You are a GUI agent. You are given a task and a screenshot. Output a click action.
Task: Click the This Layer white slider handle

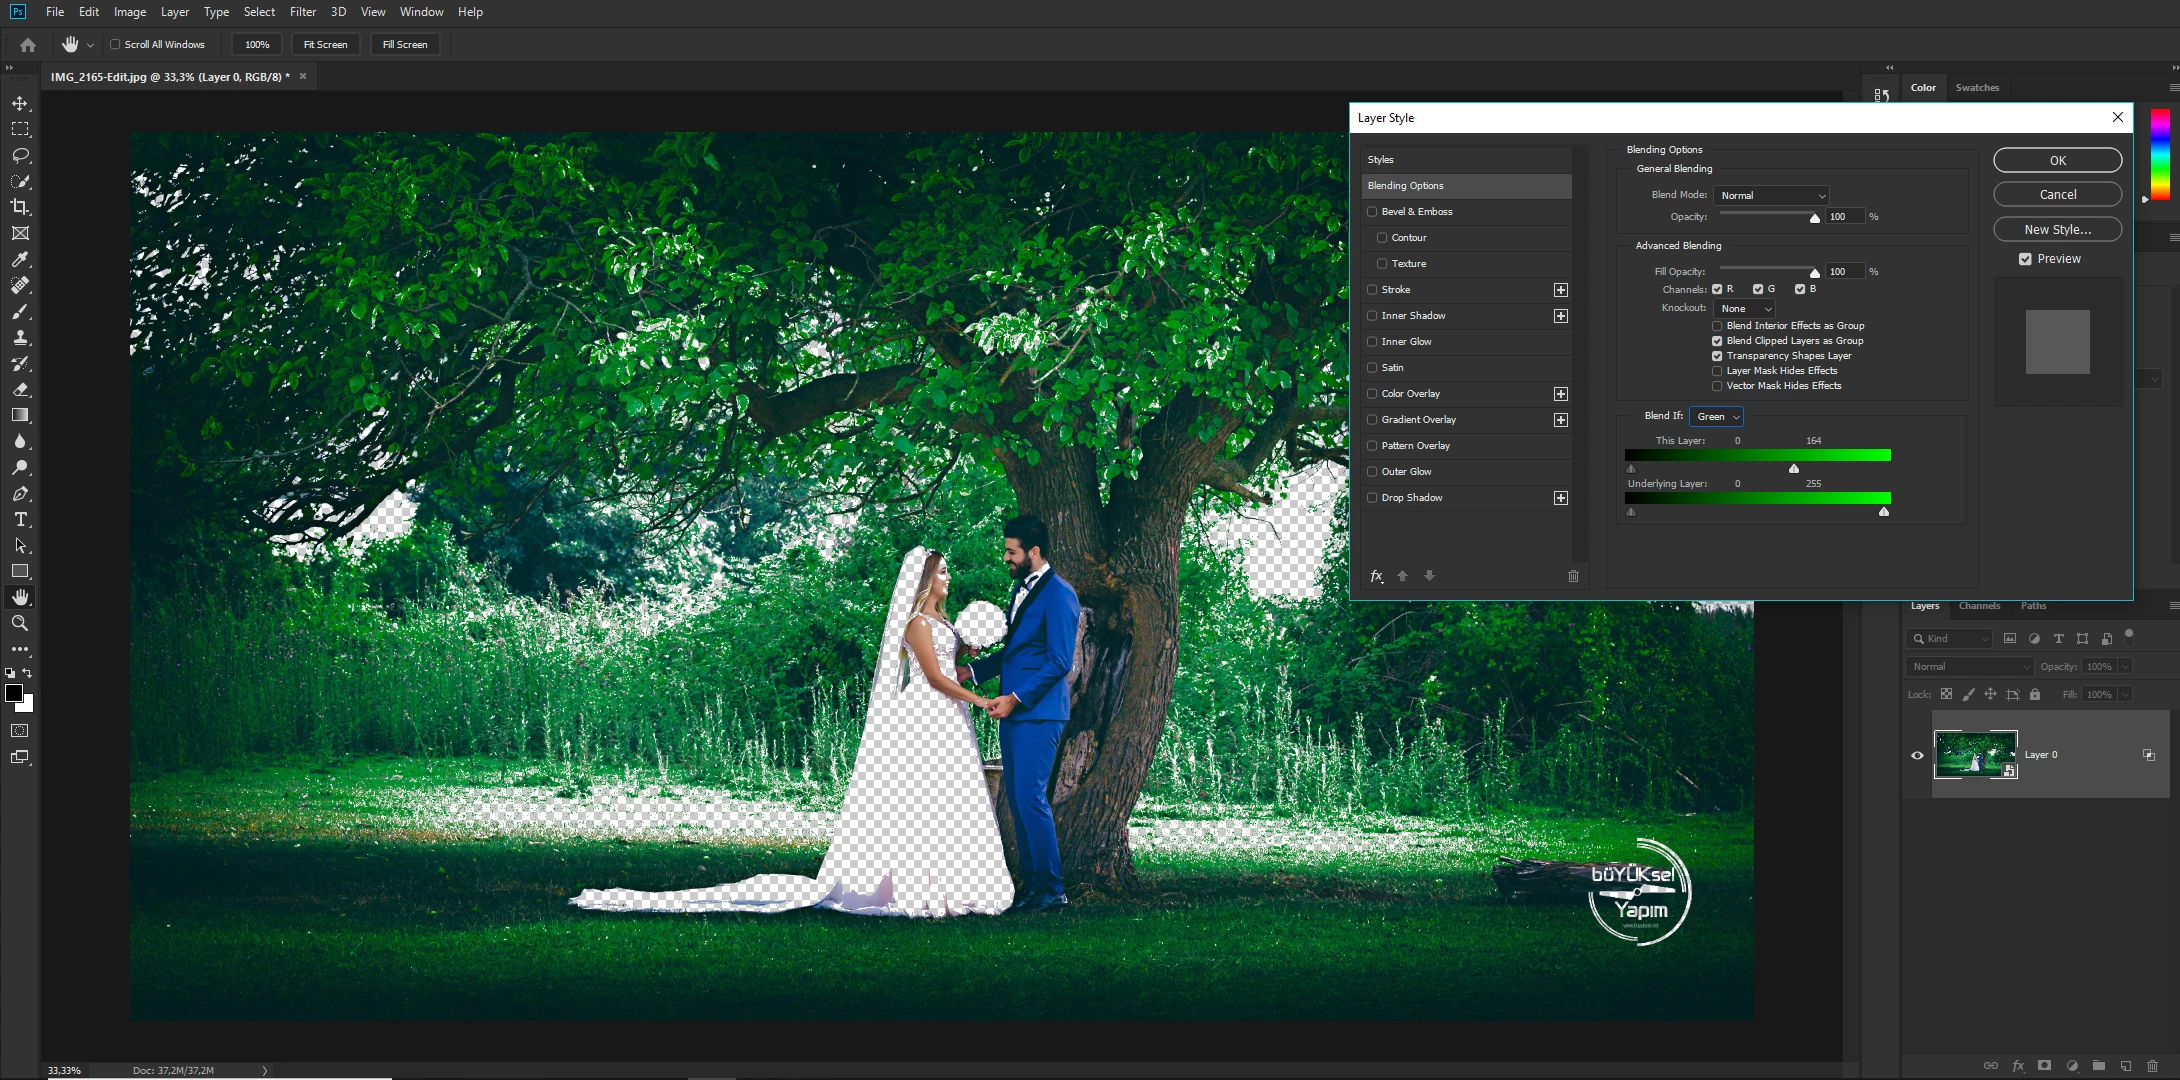1794,469
